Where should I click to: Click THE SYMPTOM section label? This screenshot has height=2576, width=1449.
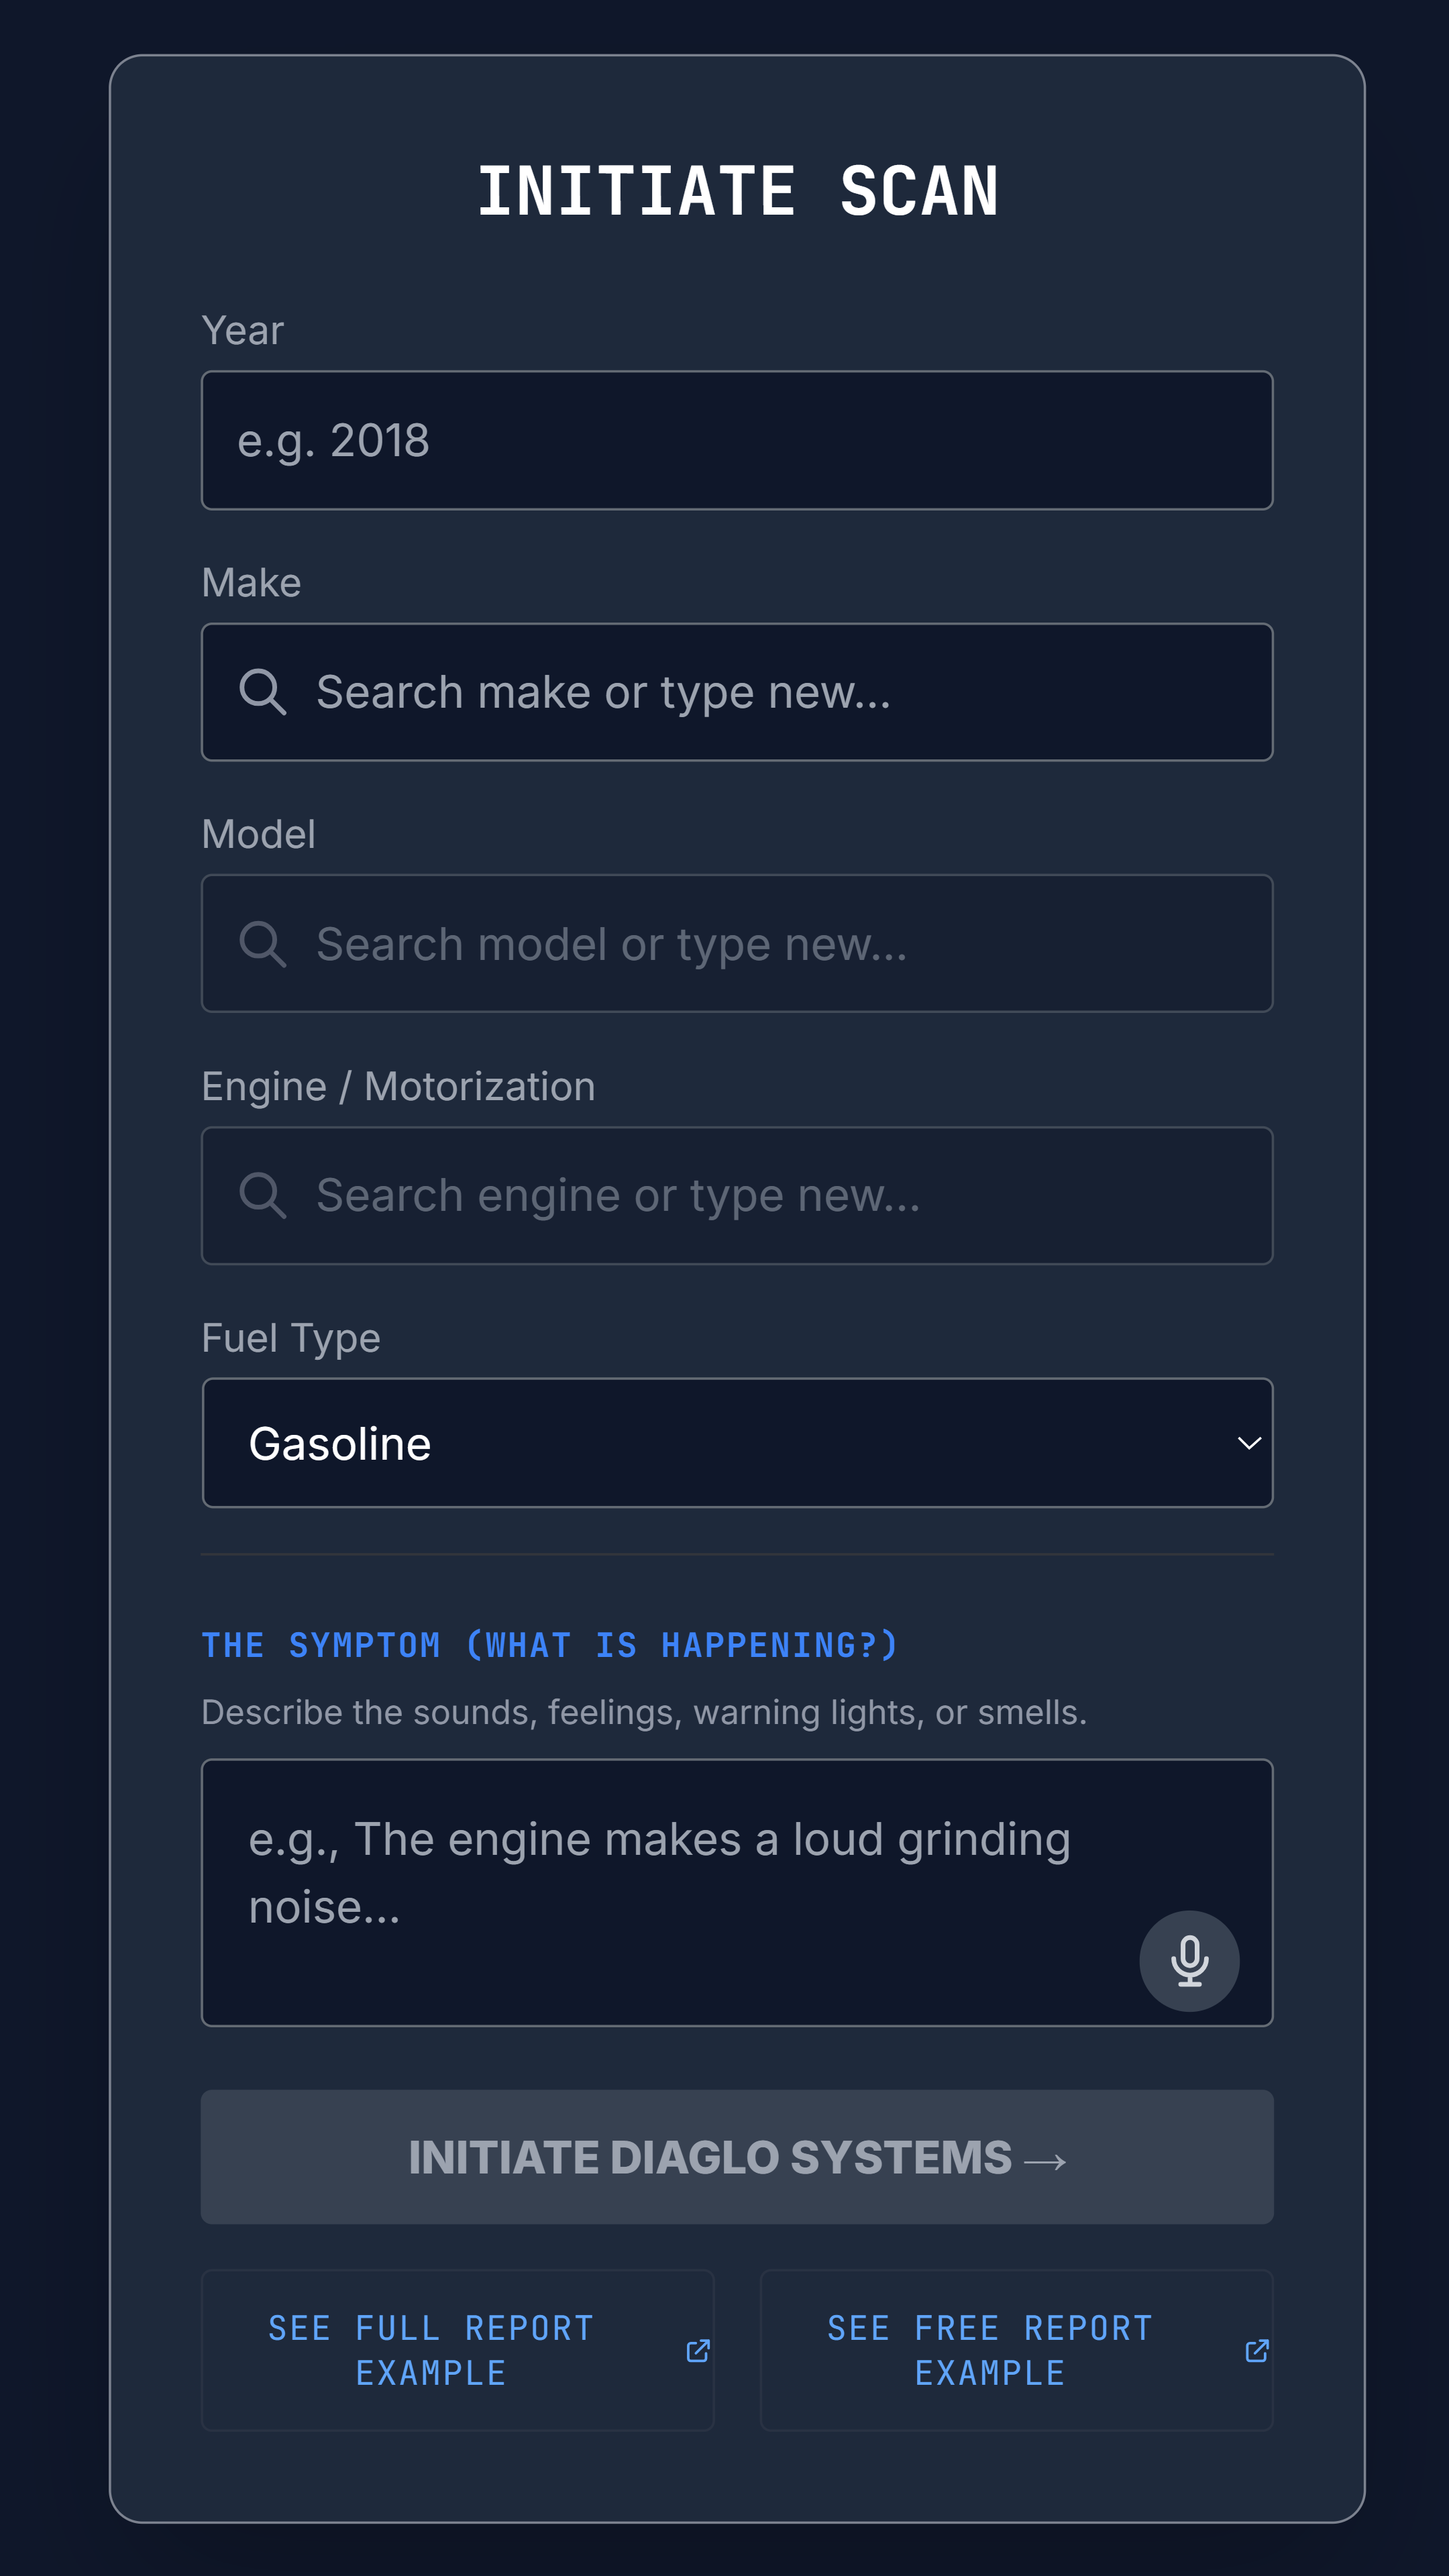550,1645
